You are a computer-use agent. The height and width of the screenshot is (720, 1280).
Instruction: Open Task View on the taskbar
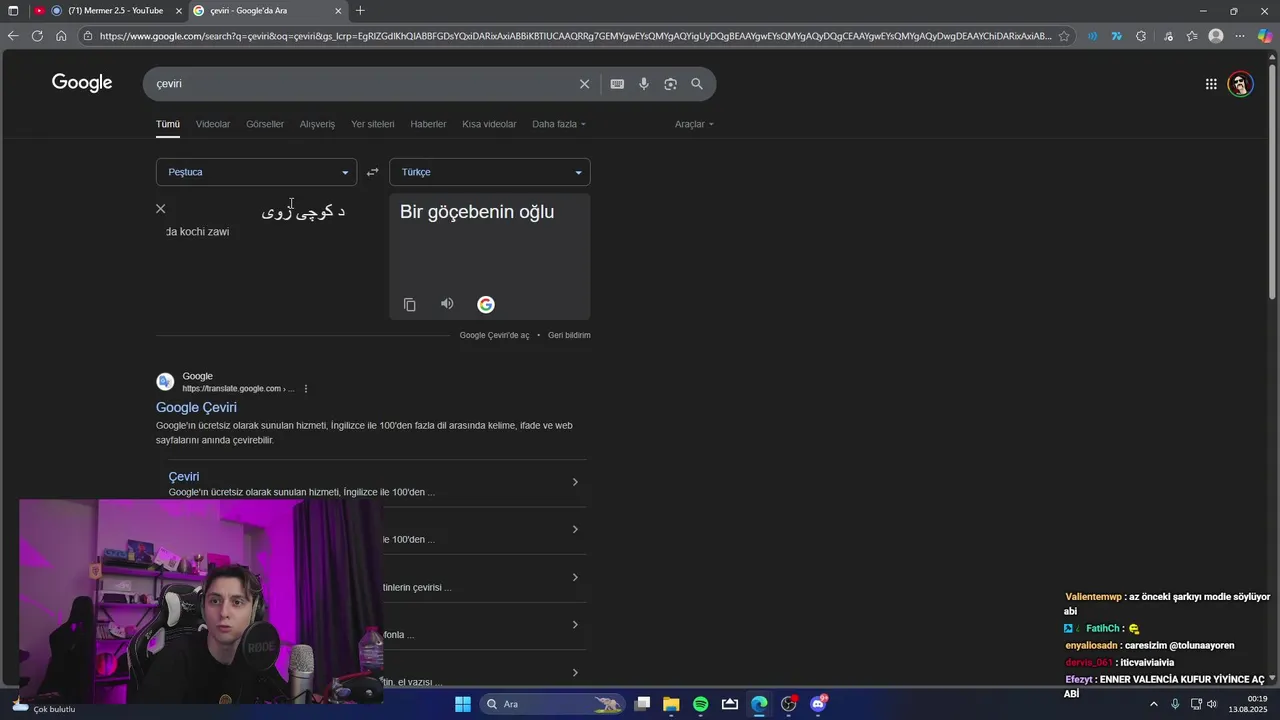tap(642, 704)
